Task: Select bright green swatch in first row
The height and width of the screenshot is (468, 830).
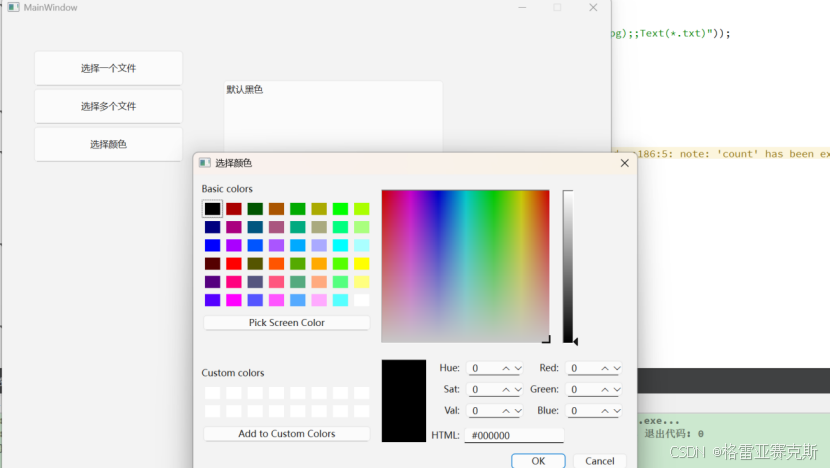Action: click(x=340, y=209)
